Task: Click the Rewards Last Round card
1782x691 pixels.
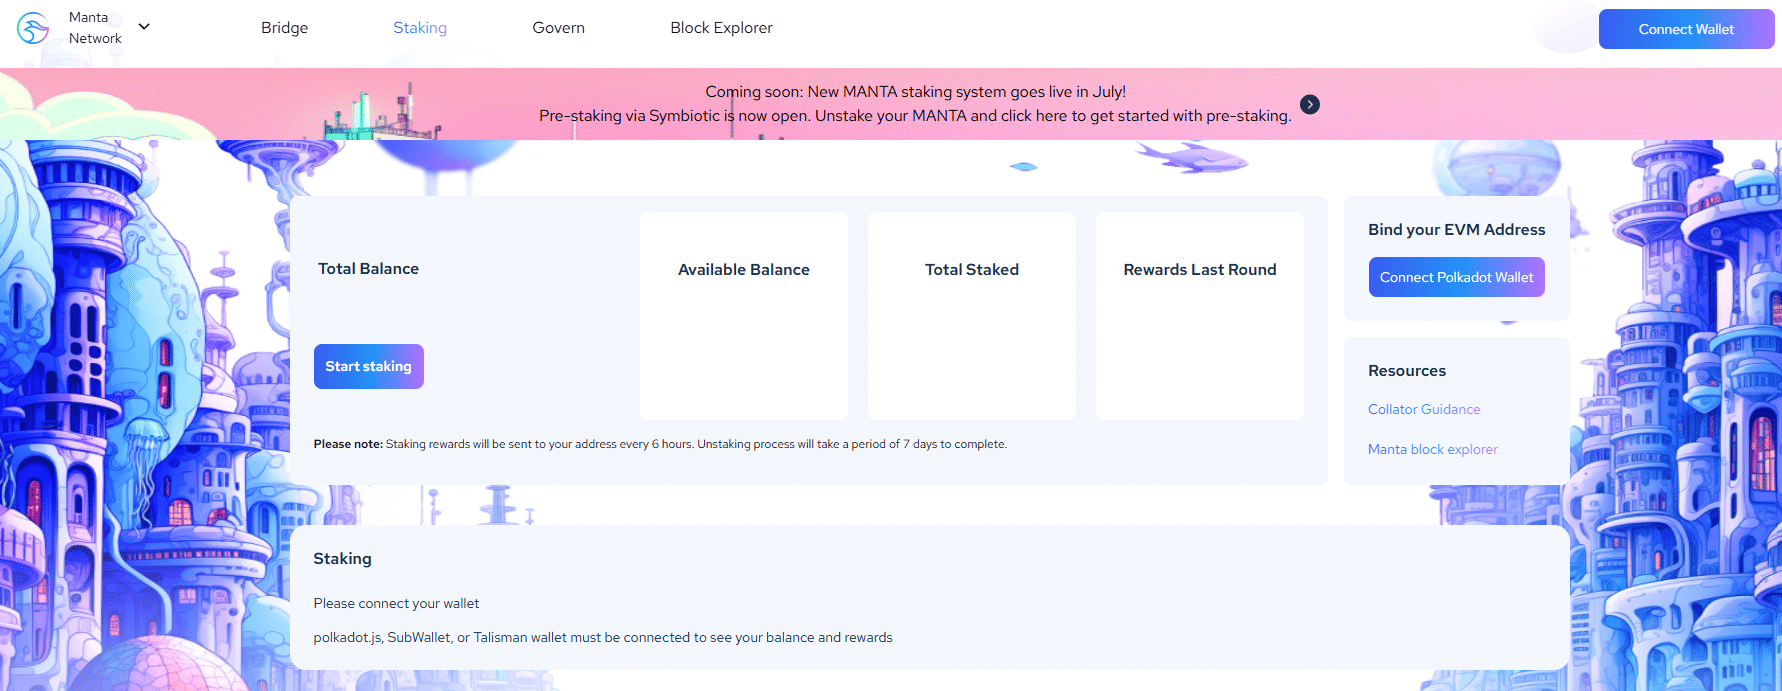Action: (x=1200, y=316)
